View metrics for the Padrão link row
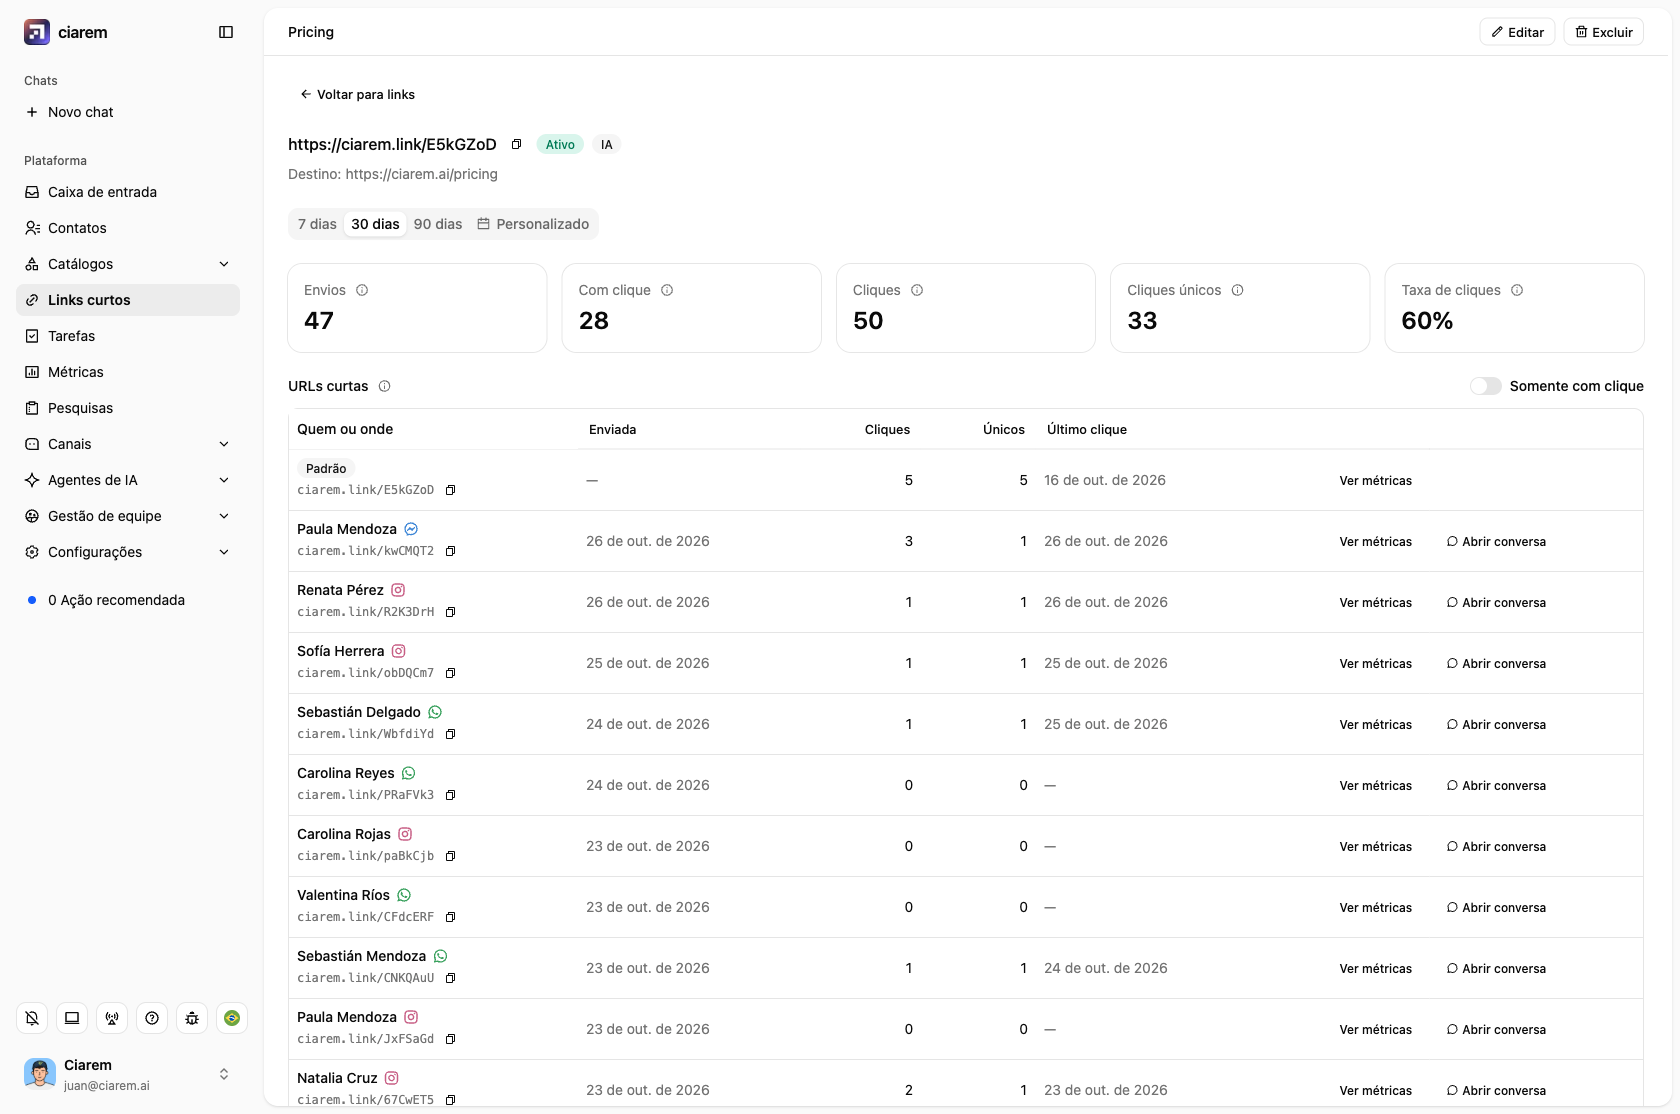 click(x=1376, y=480)
